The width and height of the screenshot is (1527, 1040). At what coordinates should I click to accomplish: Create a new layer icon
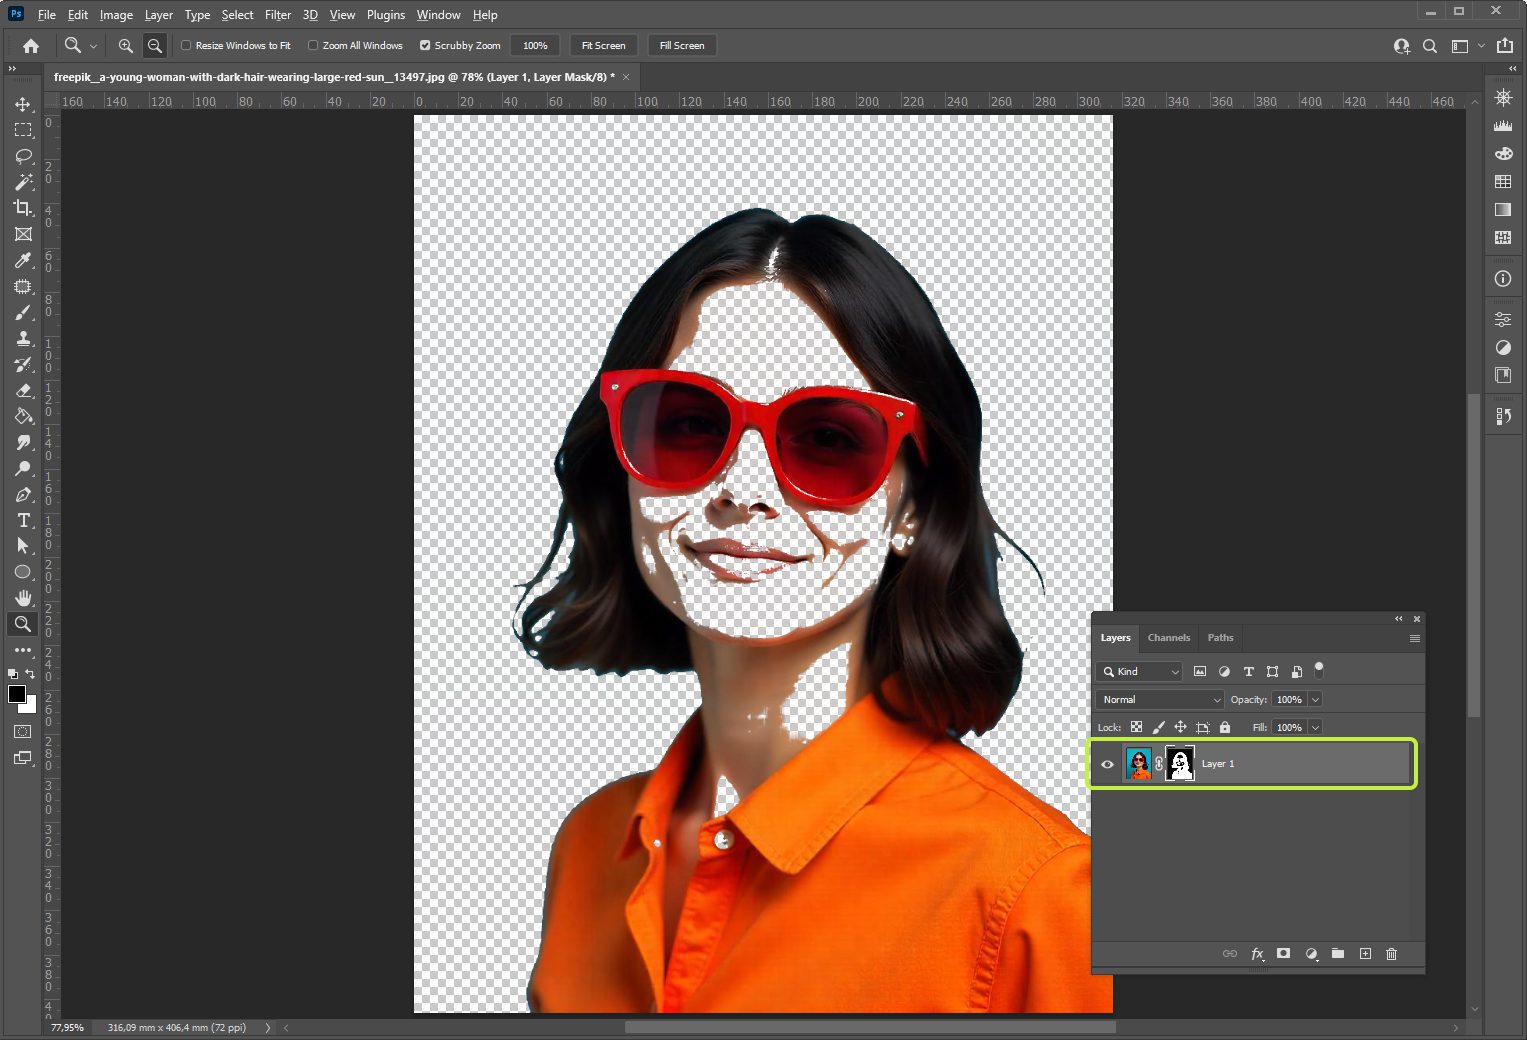[1365, 954]
